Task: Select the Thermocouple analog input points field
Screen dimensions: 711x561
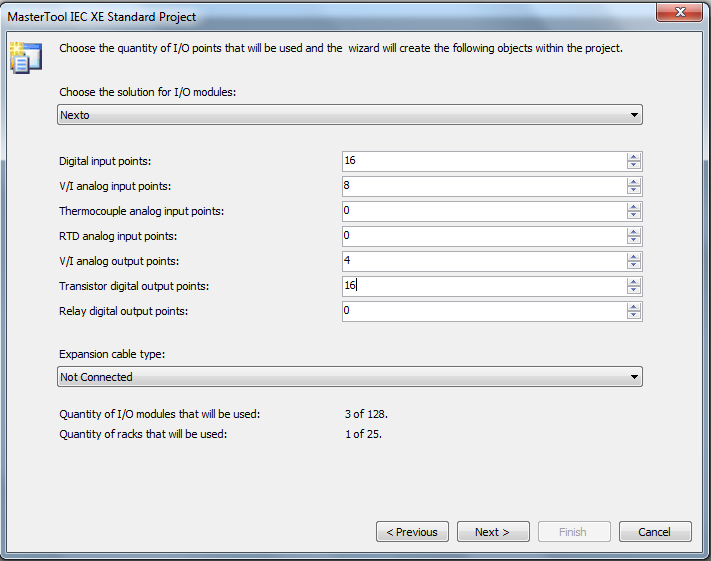Action: [x=484, y=211]
